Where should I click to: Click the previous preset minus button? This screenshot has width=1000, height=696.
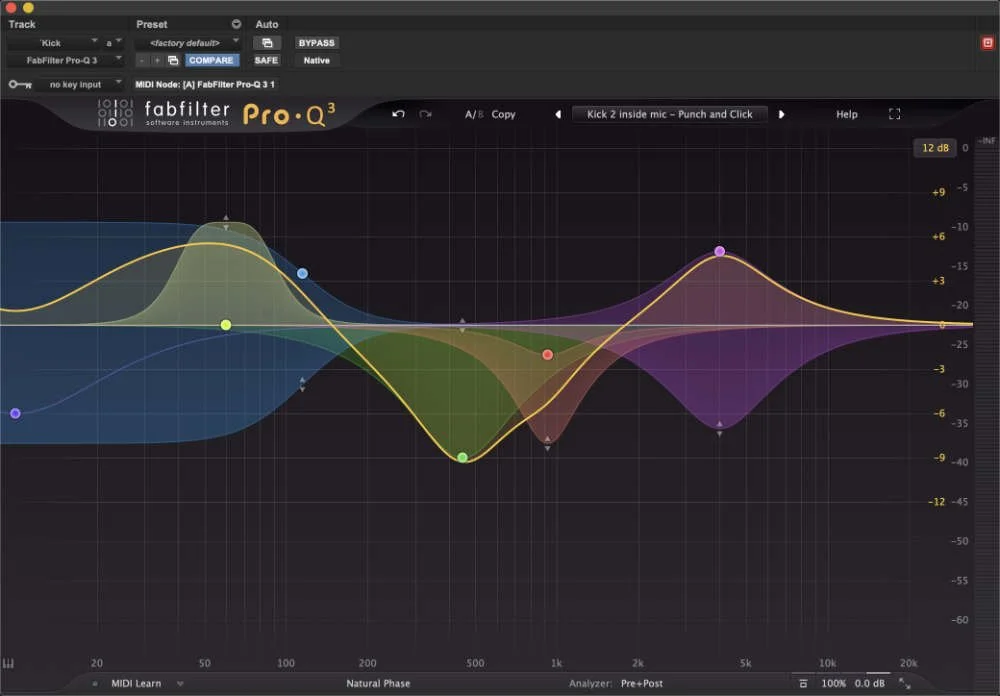[142, 60]
